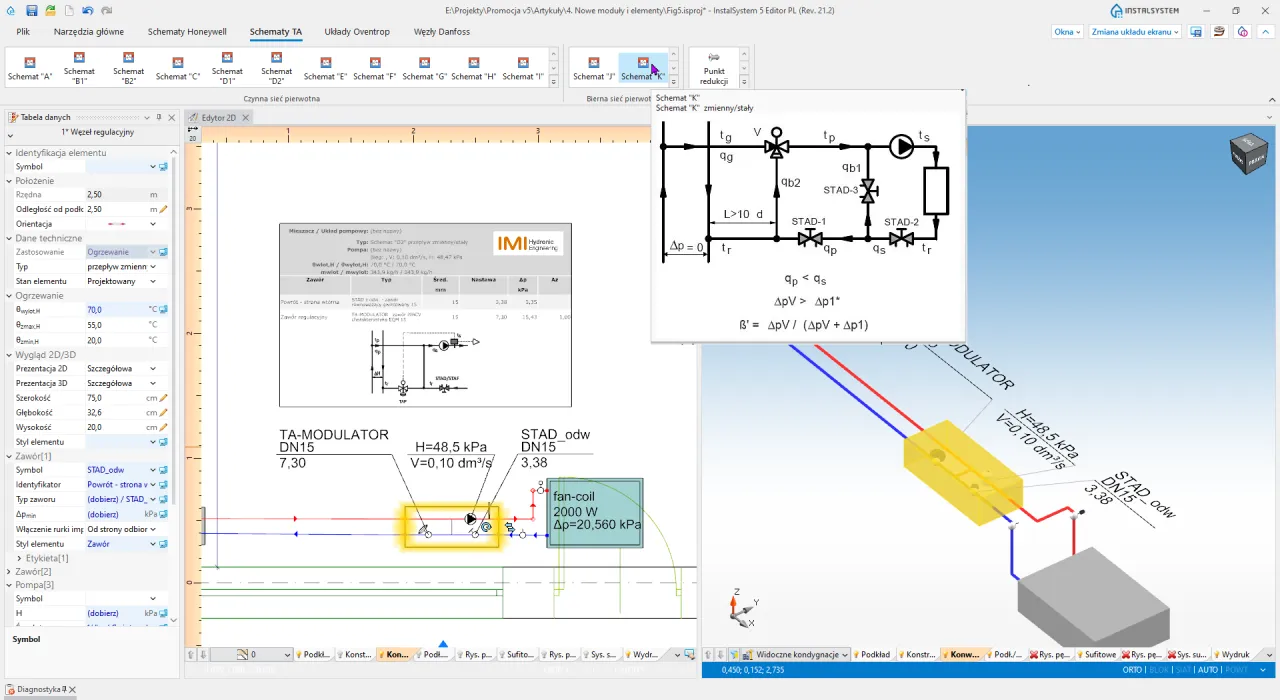Collapse the Ogrzewanie property group
The image size is (1280, 700).
(10, 296)
